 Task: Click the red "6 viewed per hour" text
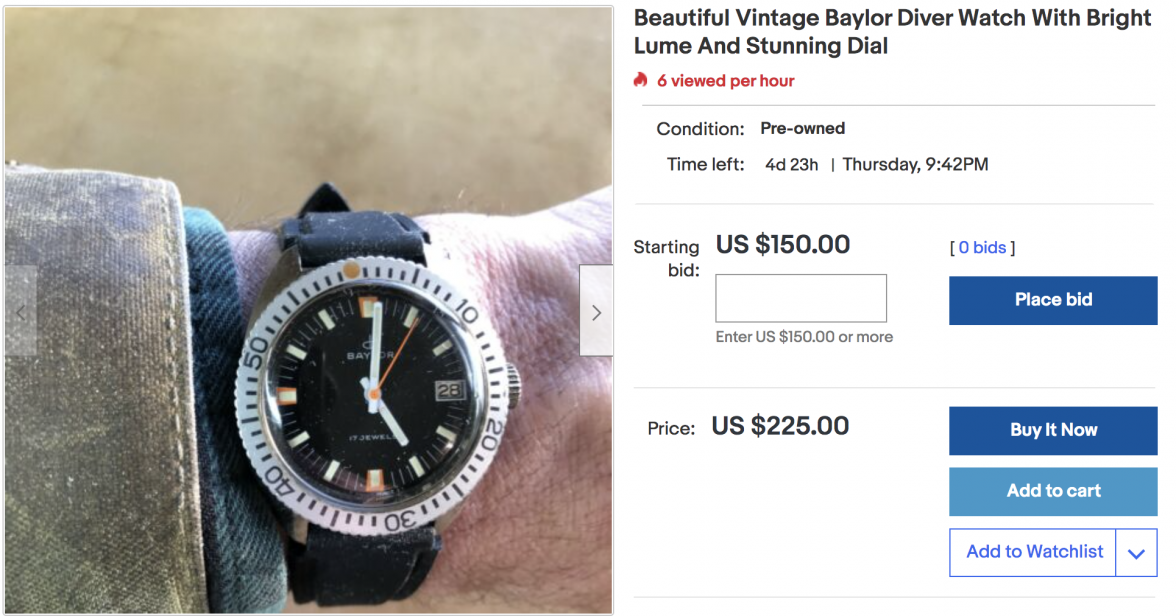pos(725,81)
